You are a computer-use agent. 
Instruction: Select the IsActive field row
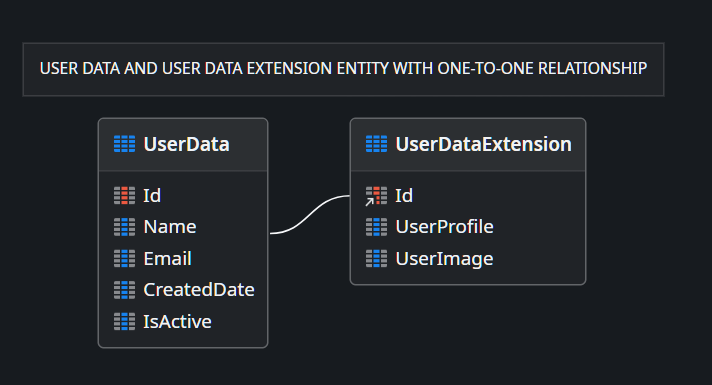tap(183, 321)
